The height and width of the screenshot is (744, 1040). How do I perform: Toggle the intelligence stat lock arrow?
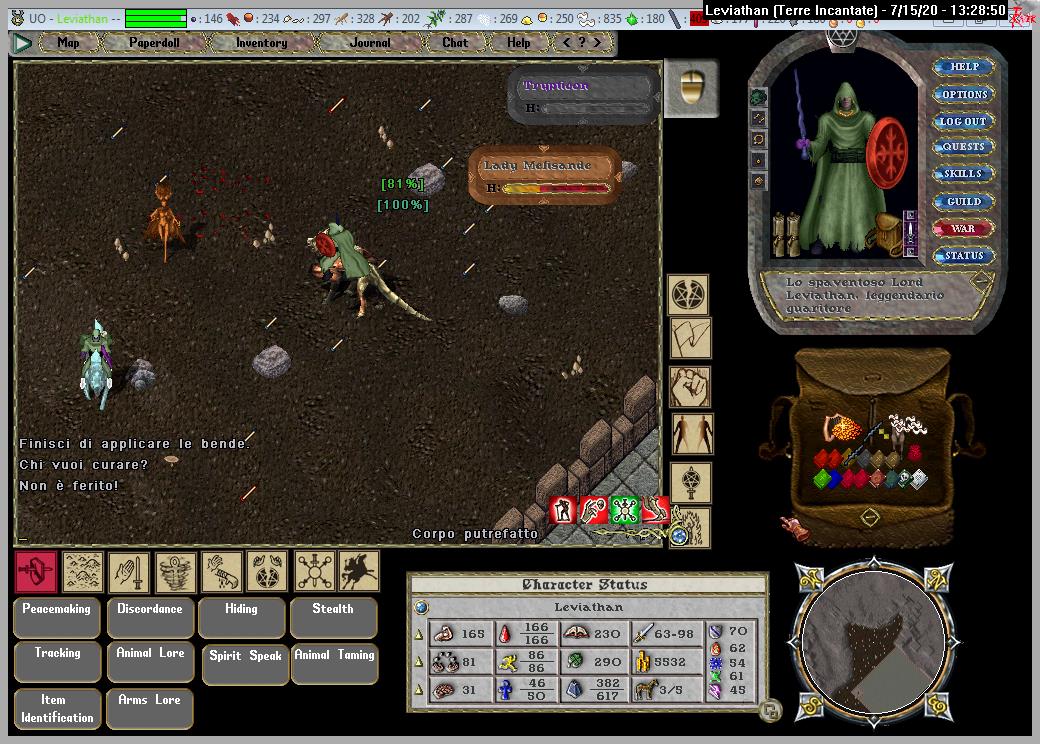pos(419,690)
